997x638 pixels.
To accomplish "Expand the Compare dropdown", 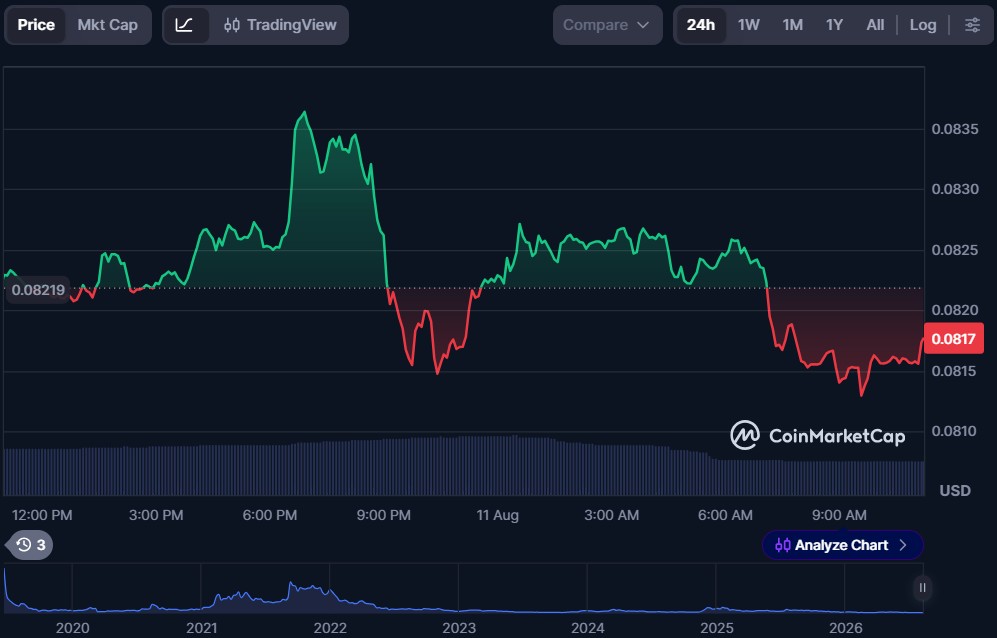I will coord(607,25).
